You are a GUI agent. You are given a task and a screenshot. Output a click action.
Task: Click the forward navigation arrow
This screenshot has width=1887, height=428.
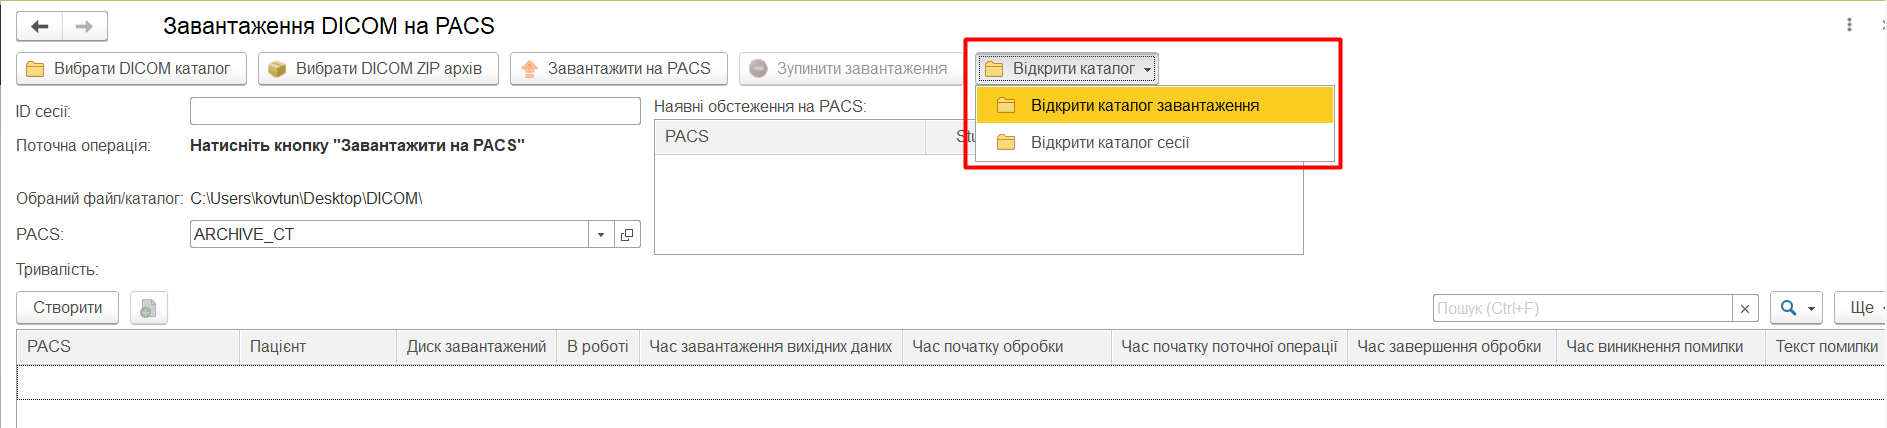coord(85,27)
